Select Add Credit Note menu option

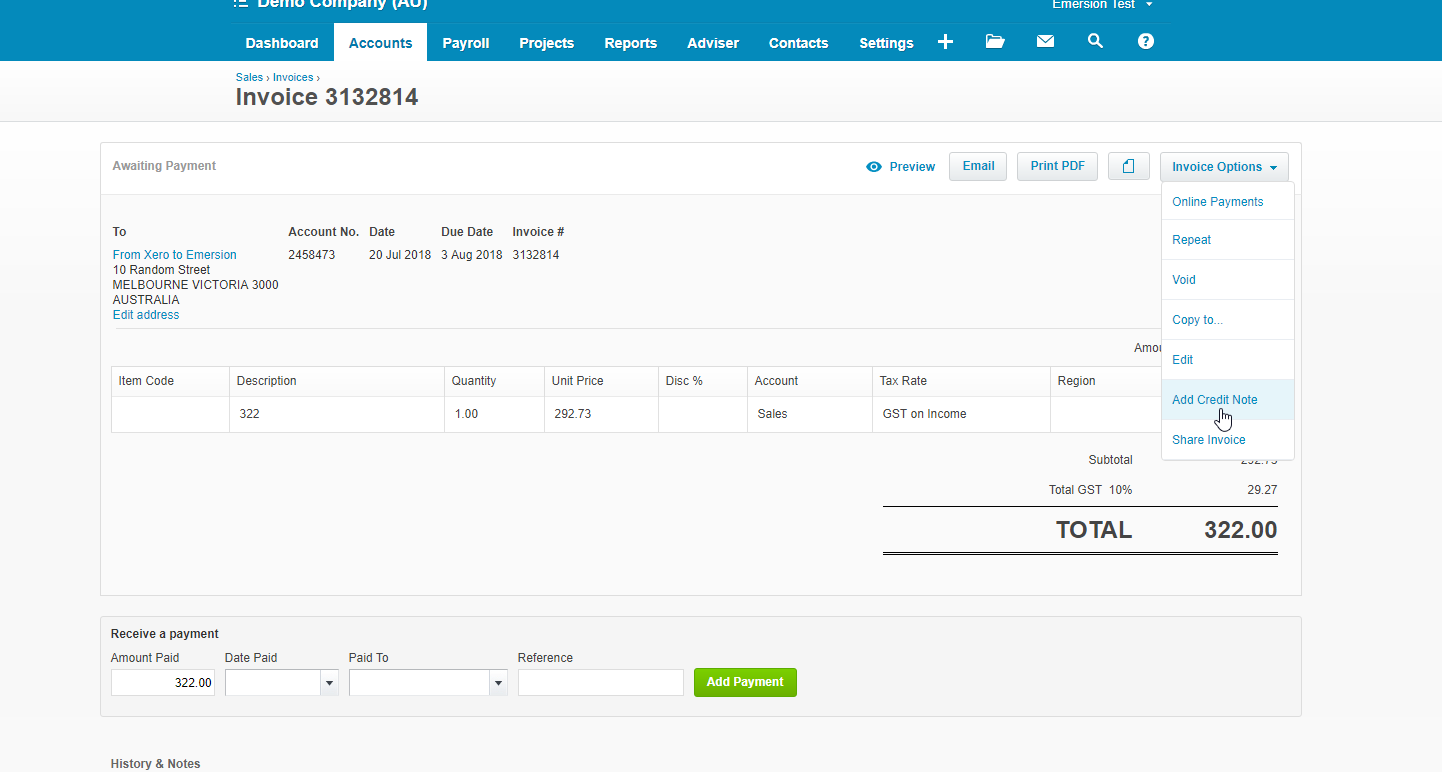click(1214, 400)
